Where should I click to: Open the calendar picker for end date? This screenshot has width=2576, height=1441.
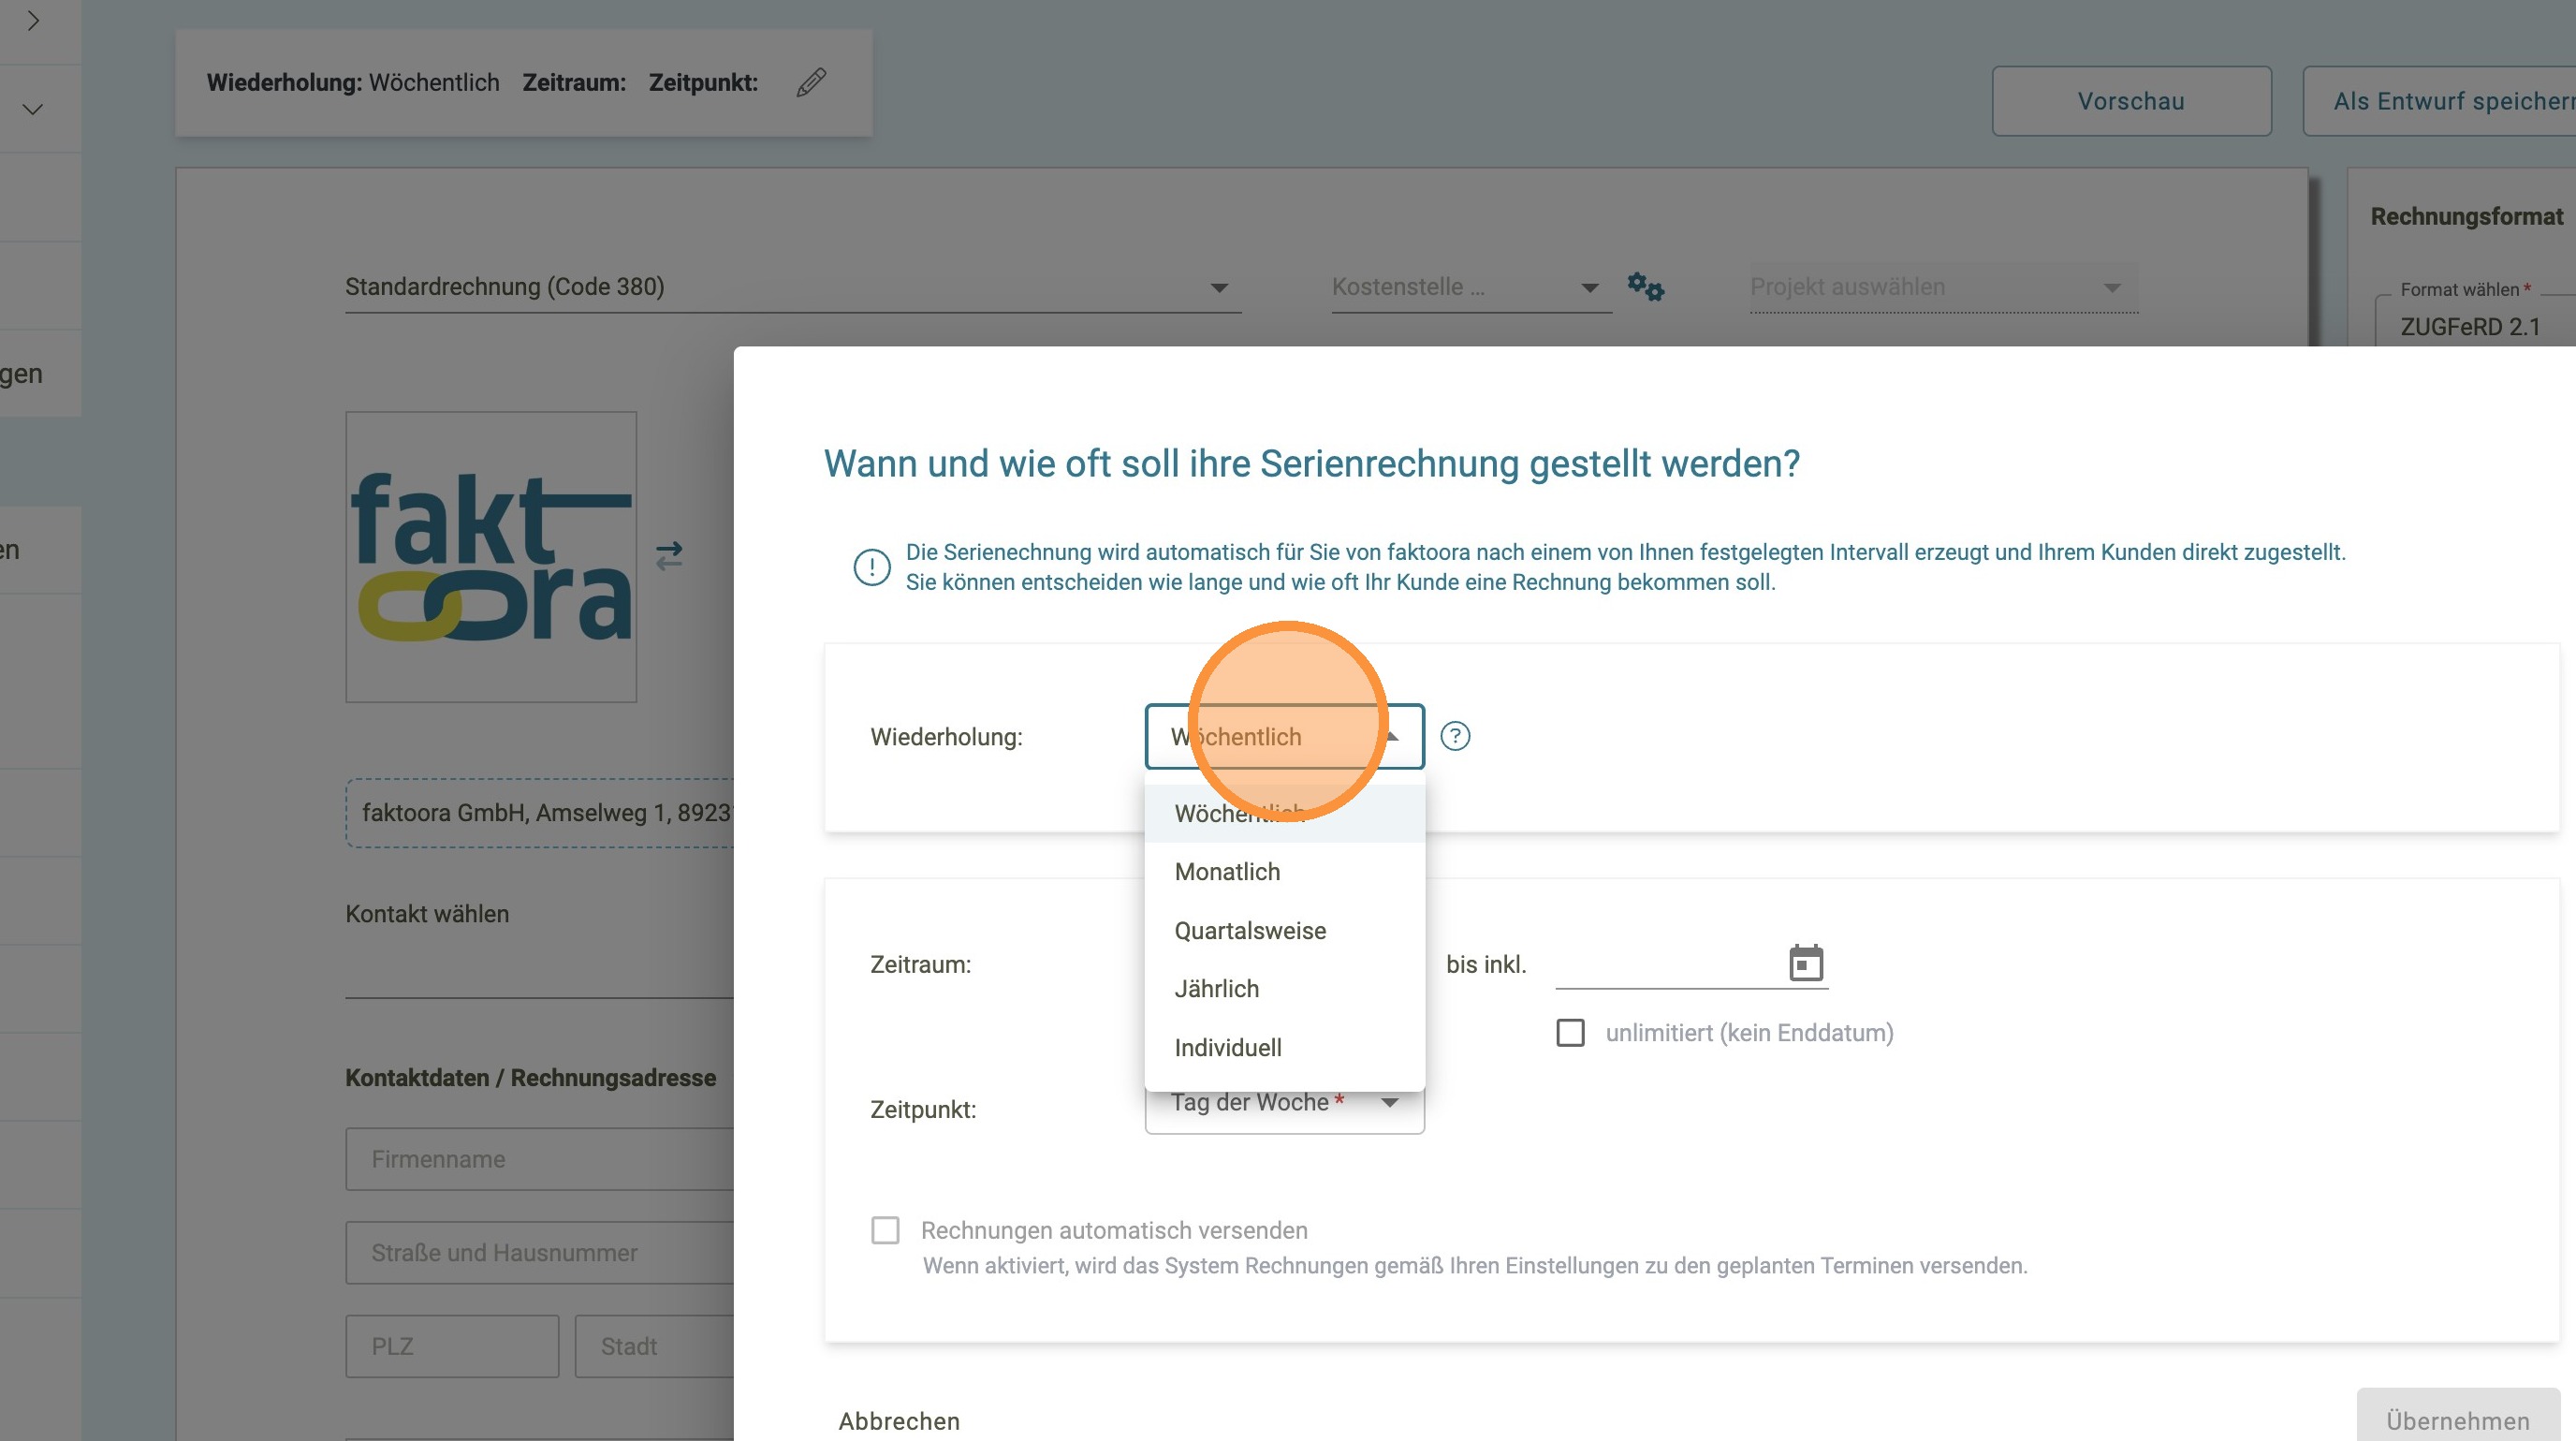1805,963
